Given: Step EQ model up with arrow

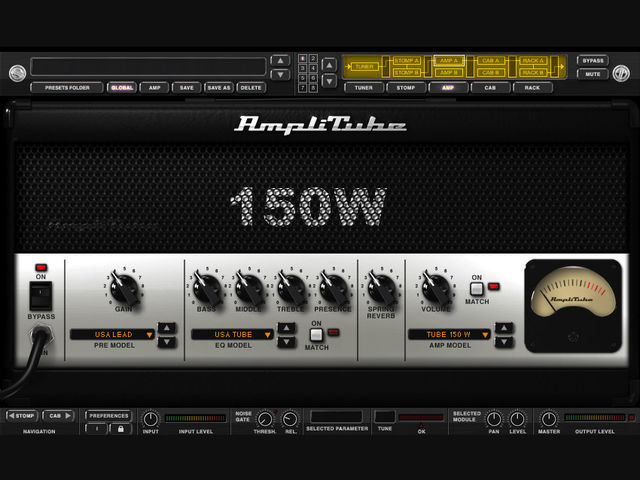Looking at the screenshot, I should click(x=287, y=328).
